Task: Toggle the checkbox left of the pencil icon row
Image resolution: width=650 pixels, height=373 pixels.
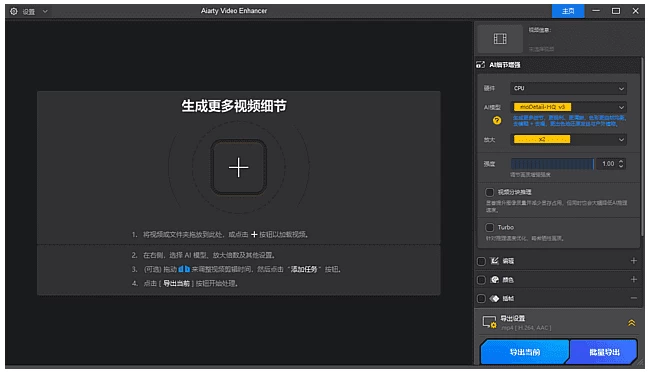Action: pyautogui.click(x=481, y=261)
